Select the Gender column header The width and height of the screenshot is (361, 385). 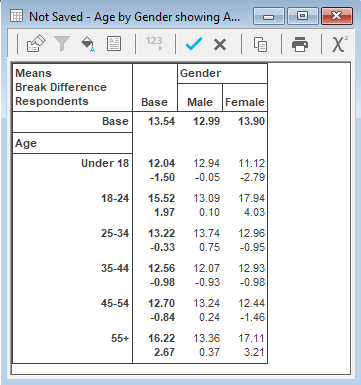(x=200, y=73)
